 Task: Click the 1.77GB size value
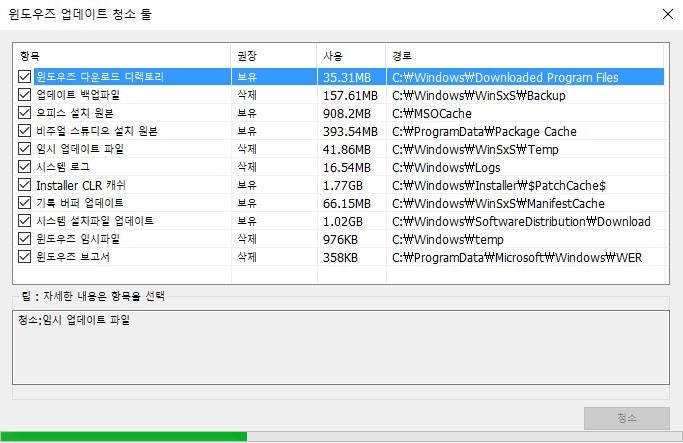[343, 186]
